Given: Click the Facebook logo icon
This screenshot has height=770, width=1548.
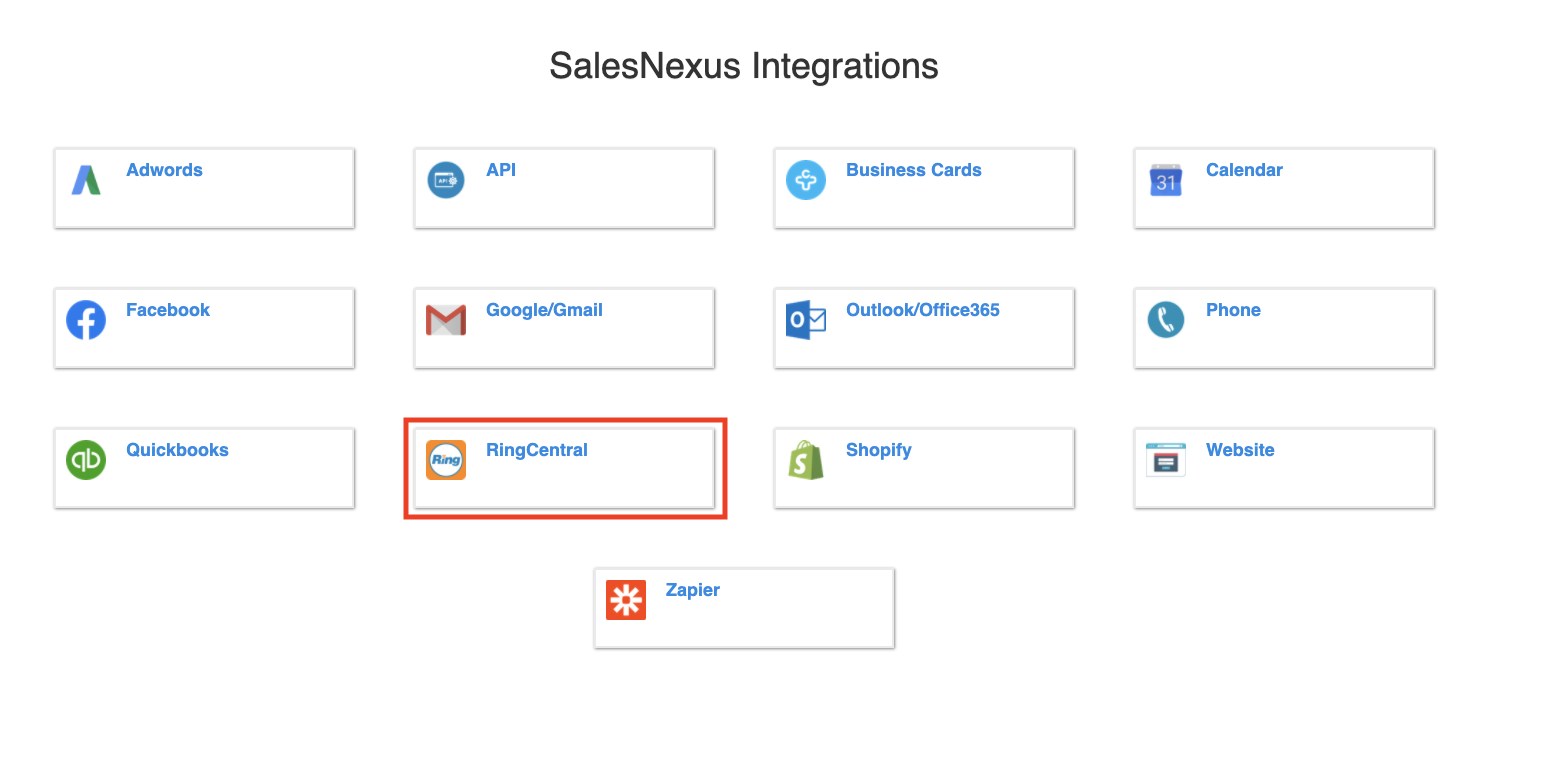Looking at the screenshot, I should 86,320.
